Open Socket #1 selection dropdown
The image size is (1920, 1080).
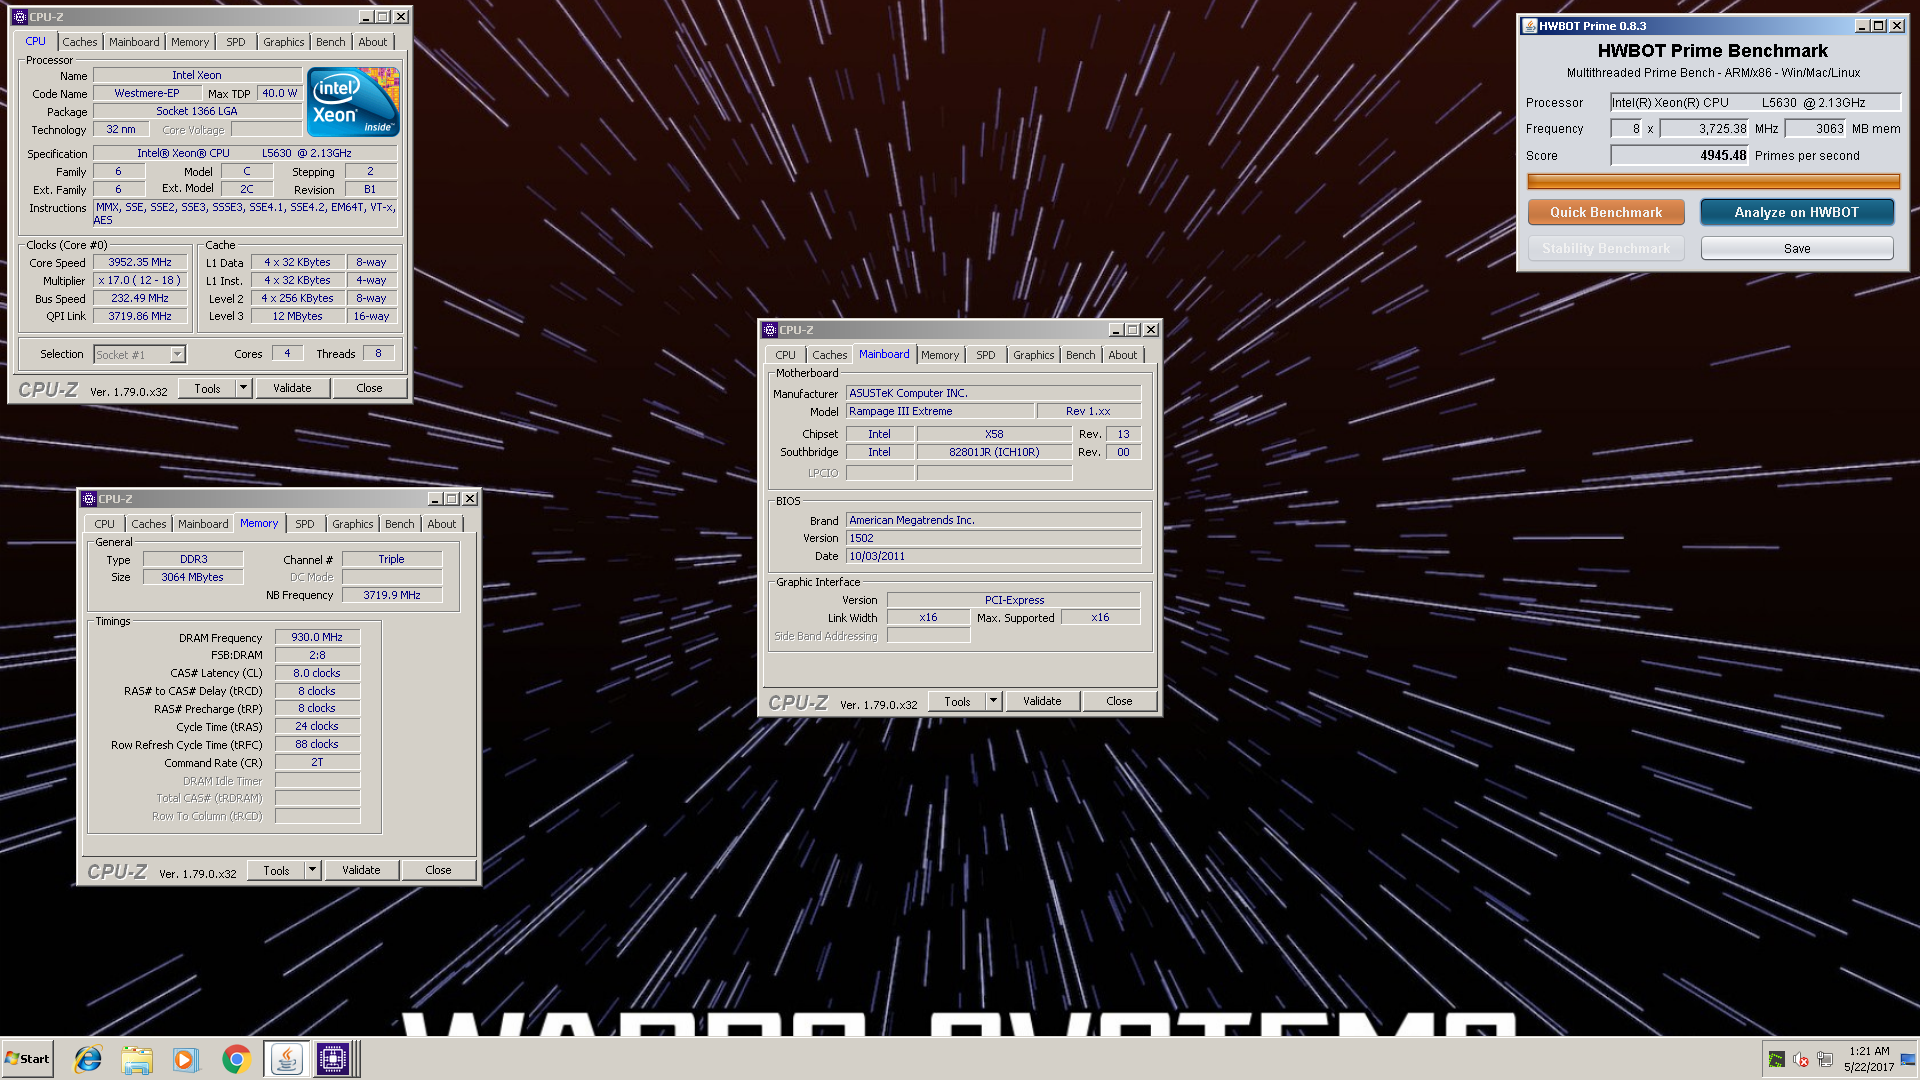[177, 354]
